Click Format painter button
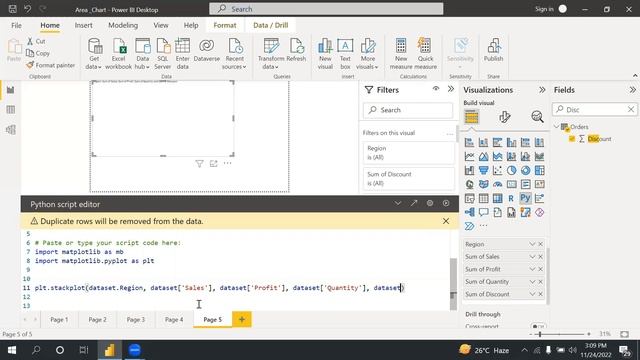 coord(51,65)
